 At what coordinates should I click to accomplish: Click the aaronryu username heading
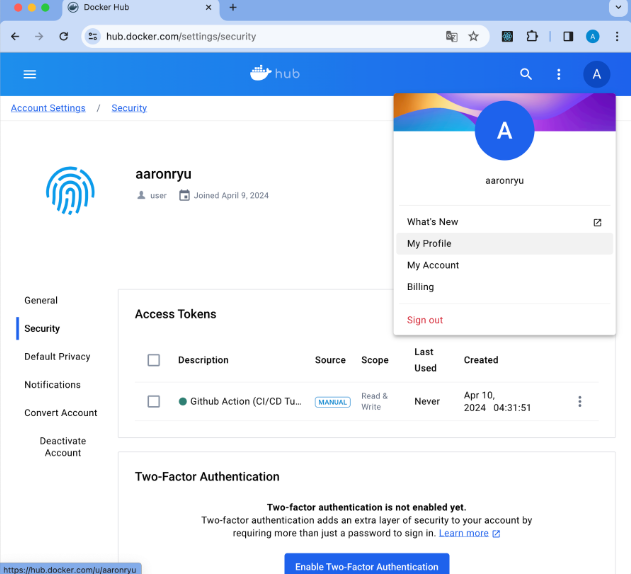163,174
